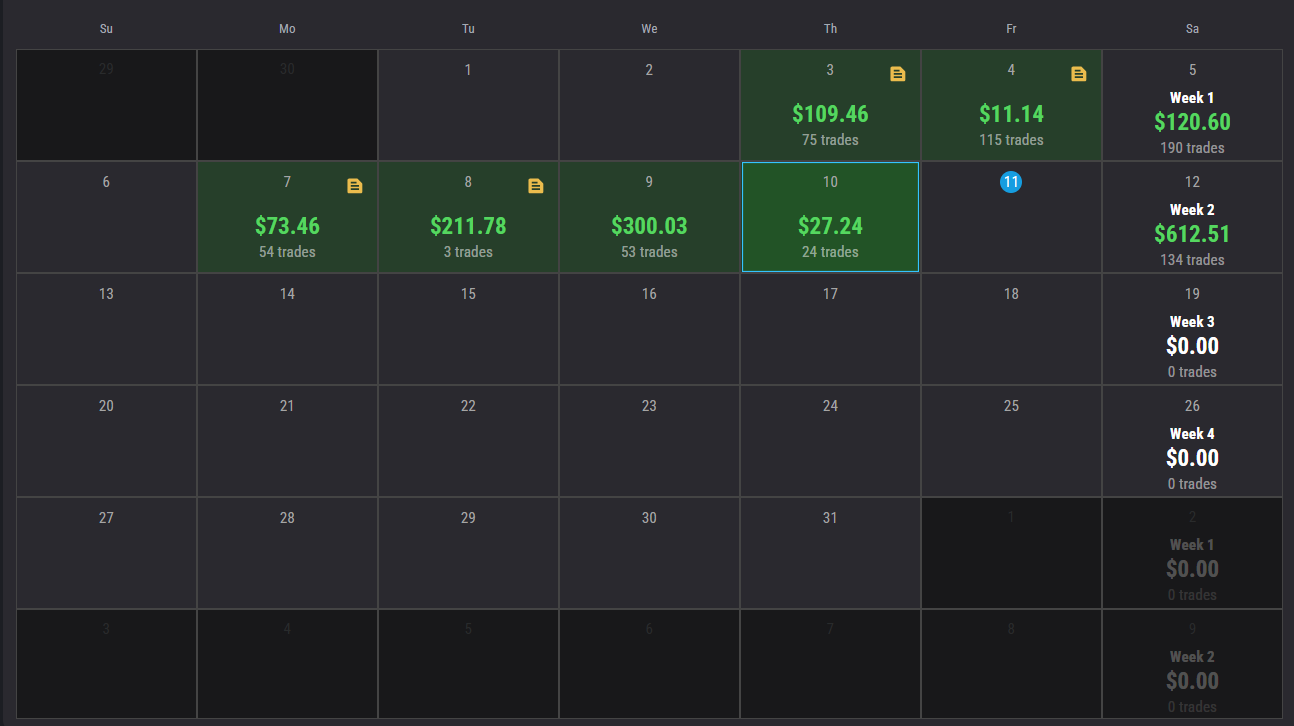Select the blue badge marking day 11
Screen dimensions: 1294x726
(1011, 182)
